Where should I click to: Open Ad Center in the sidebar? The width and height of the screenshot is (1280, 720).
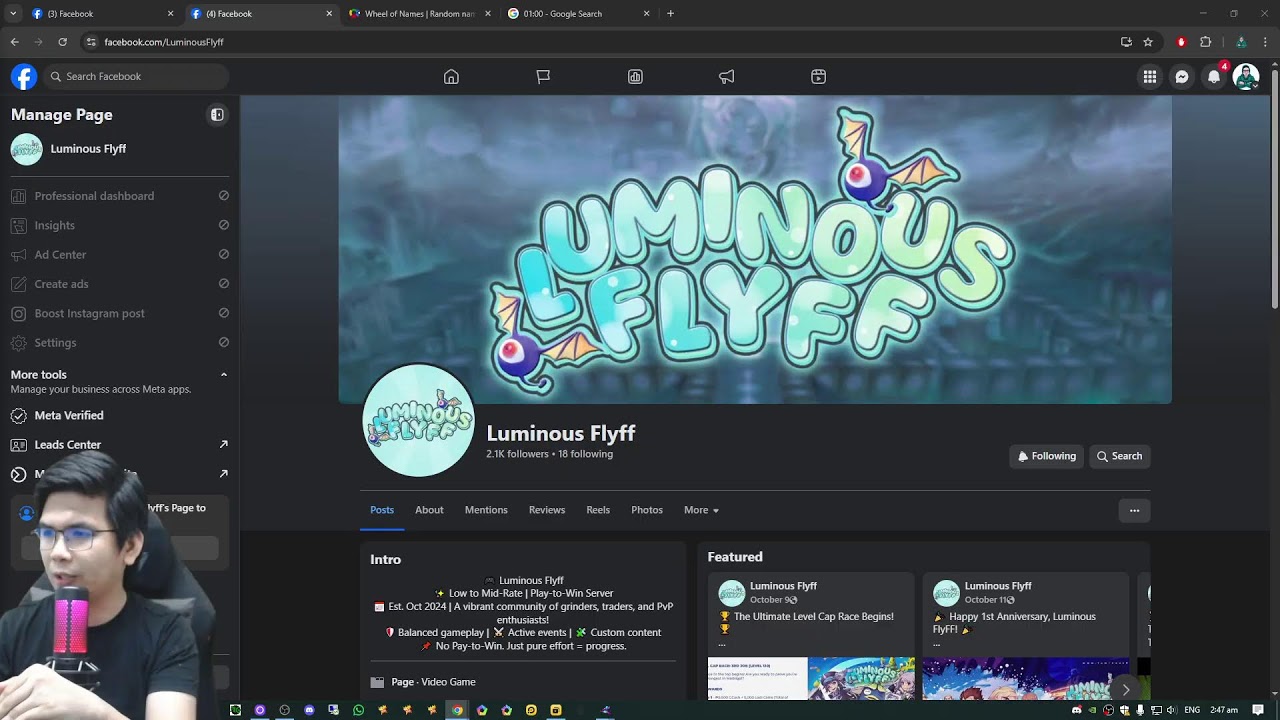point(120,255)
